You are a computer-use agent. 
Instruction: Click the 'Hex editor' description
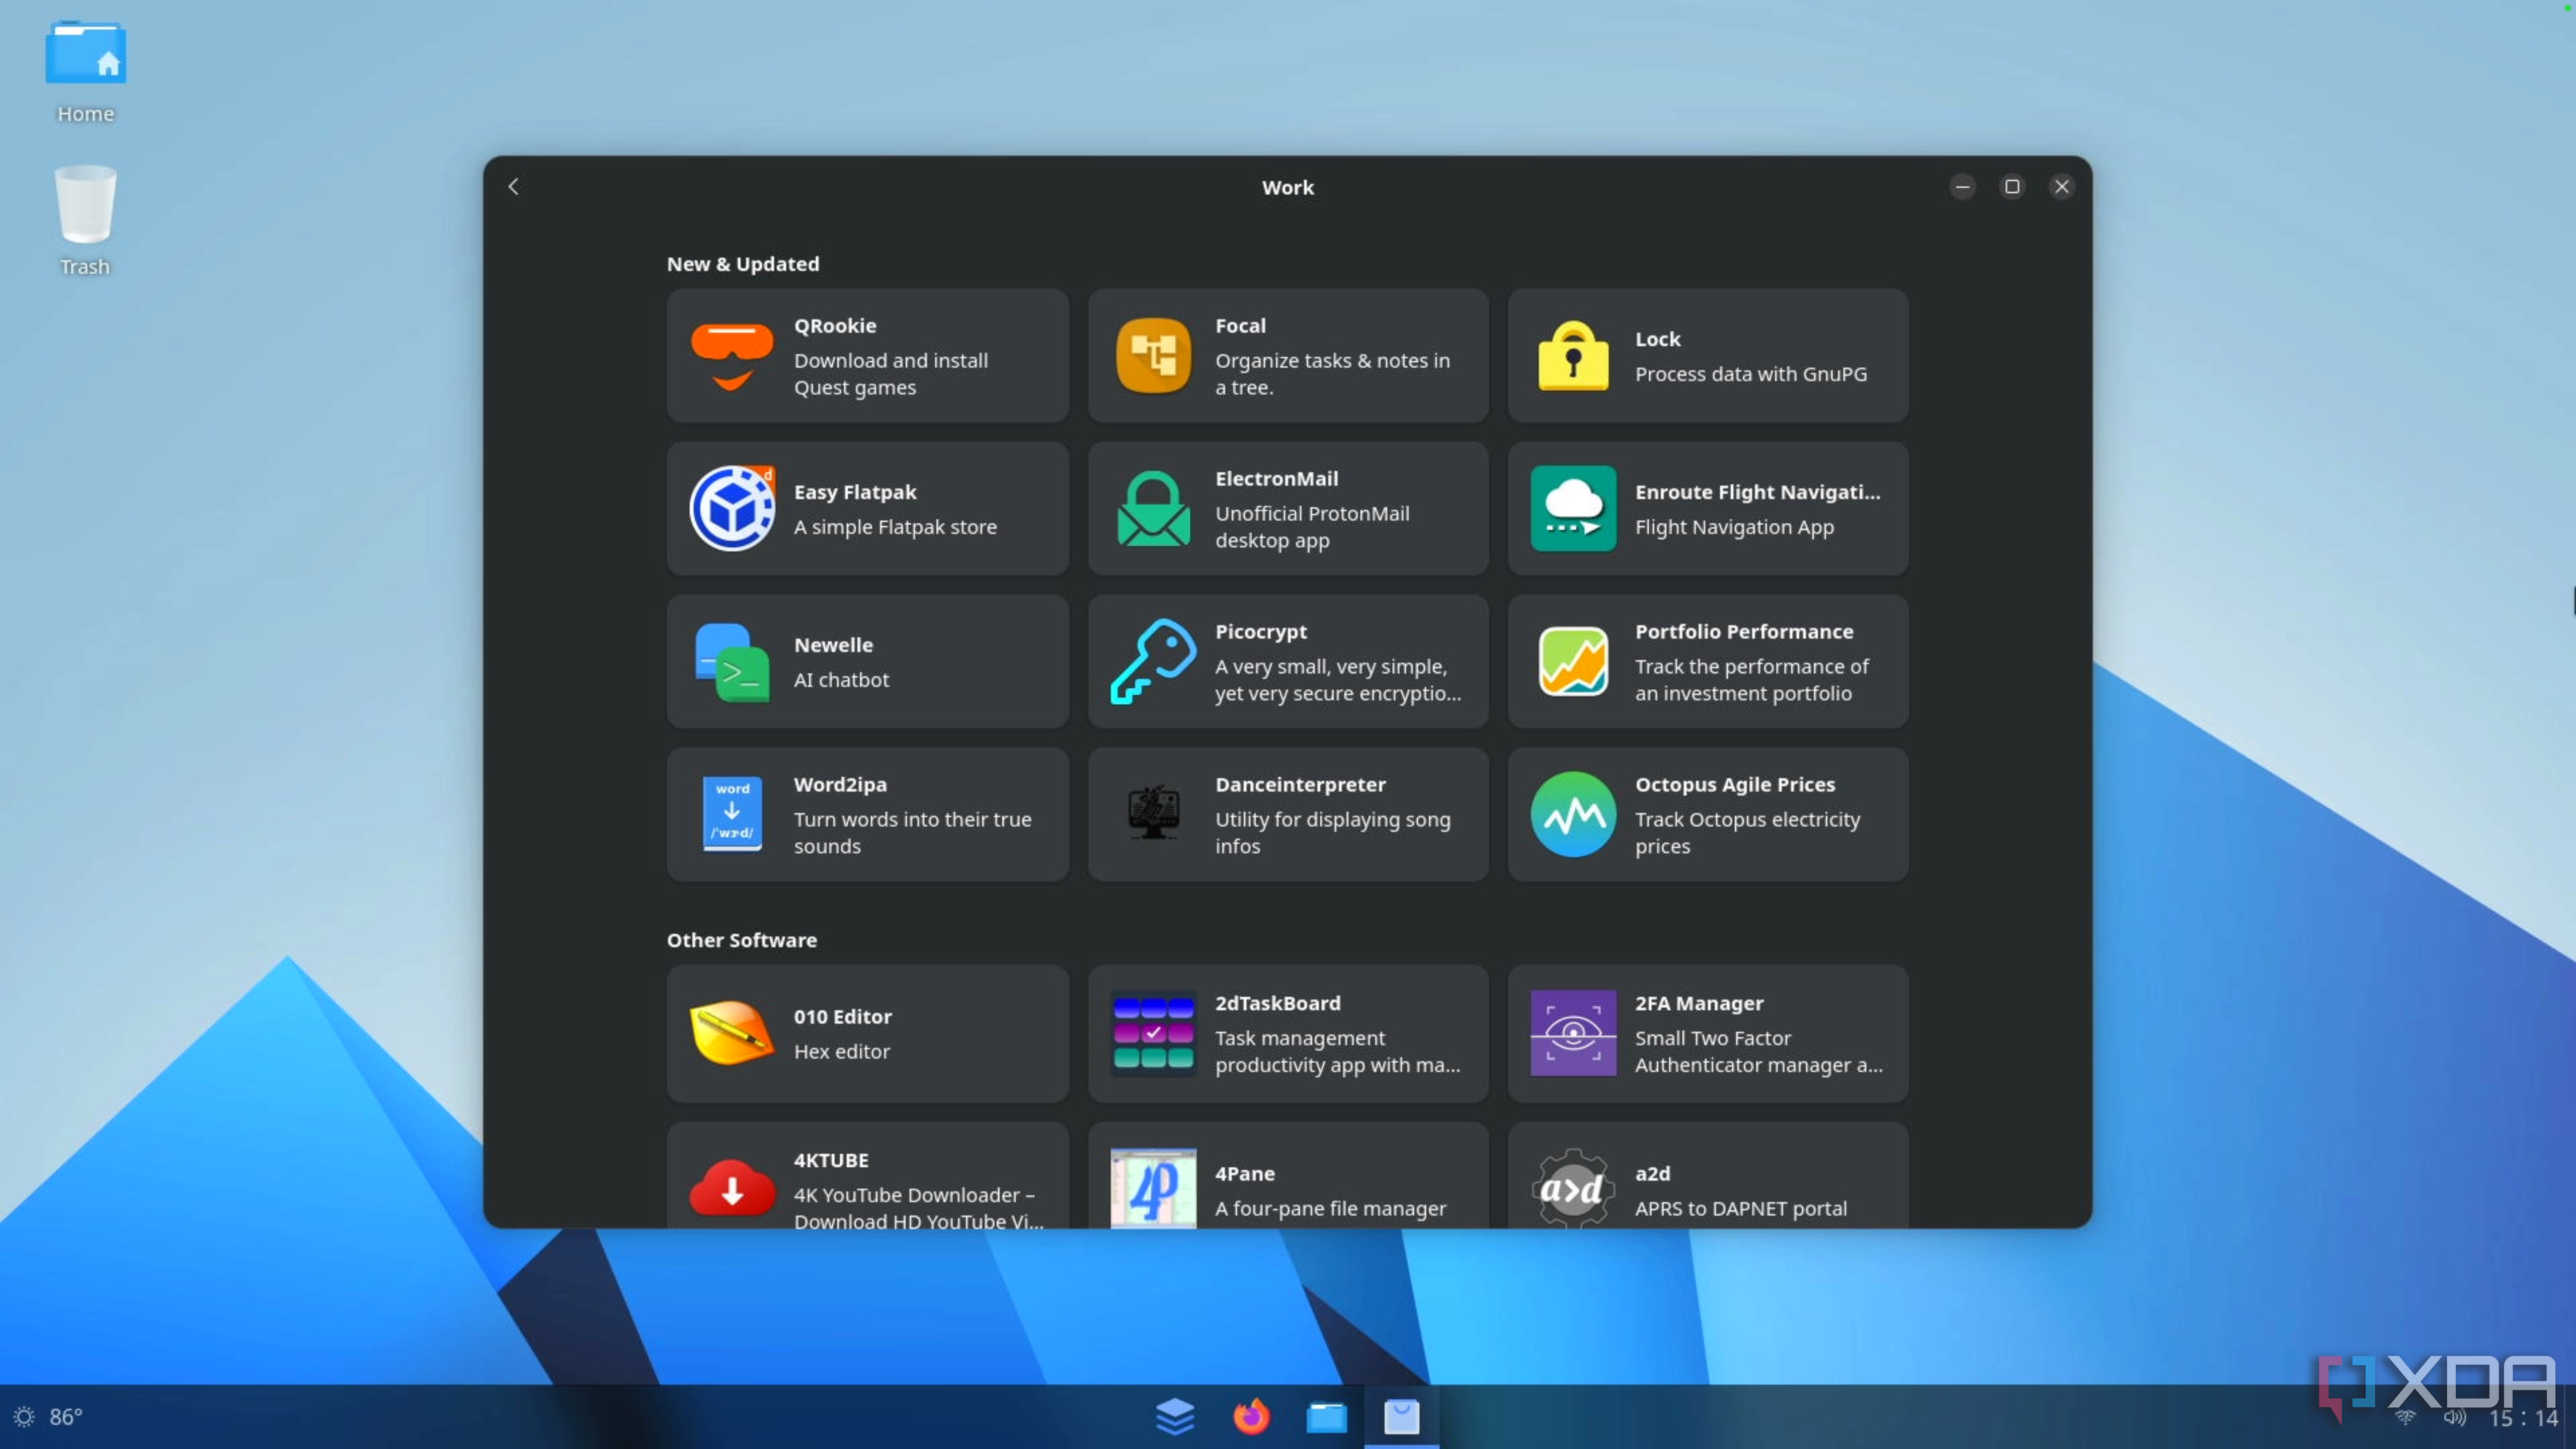pyautogui.click(x=841, y=1051)
